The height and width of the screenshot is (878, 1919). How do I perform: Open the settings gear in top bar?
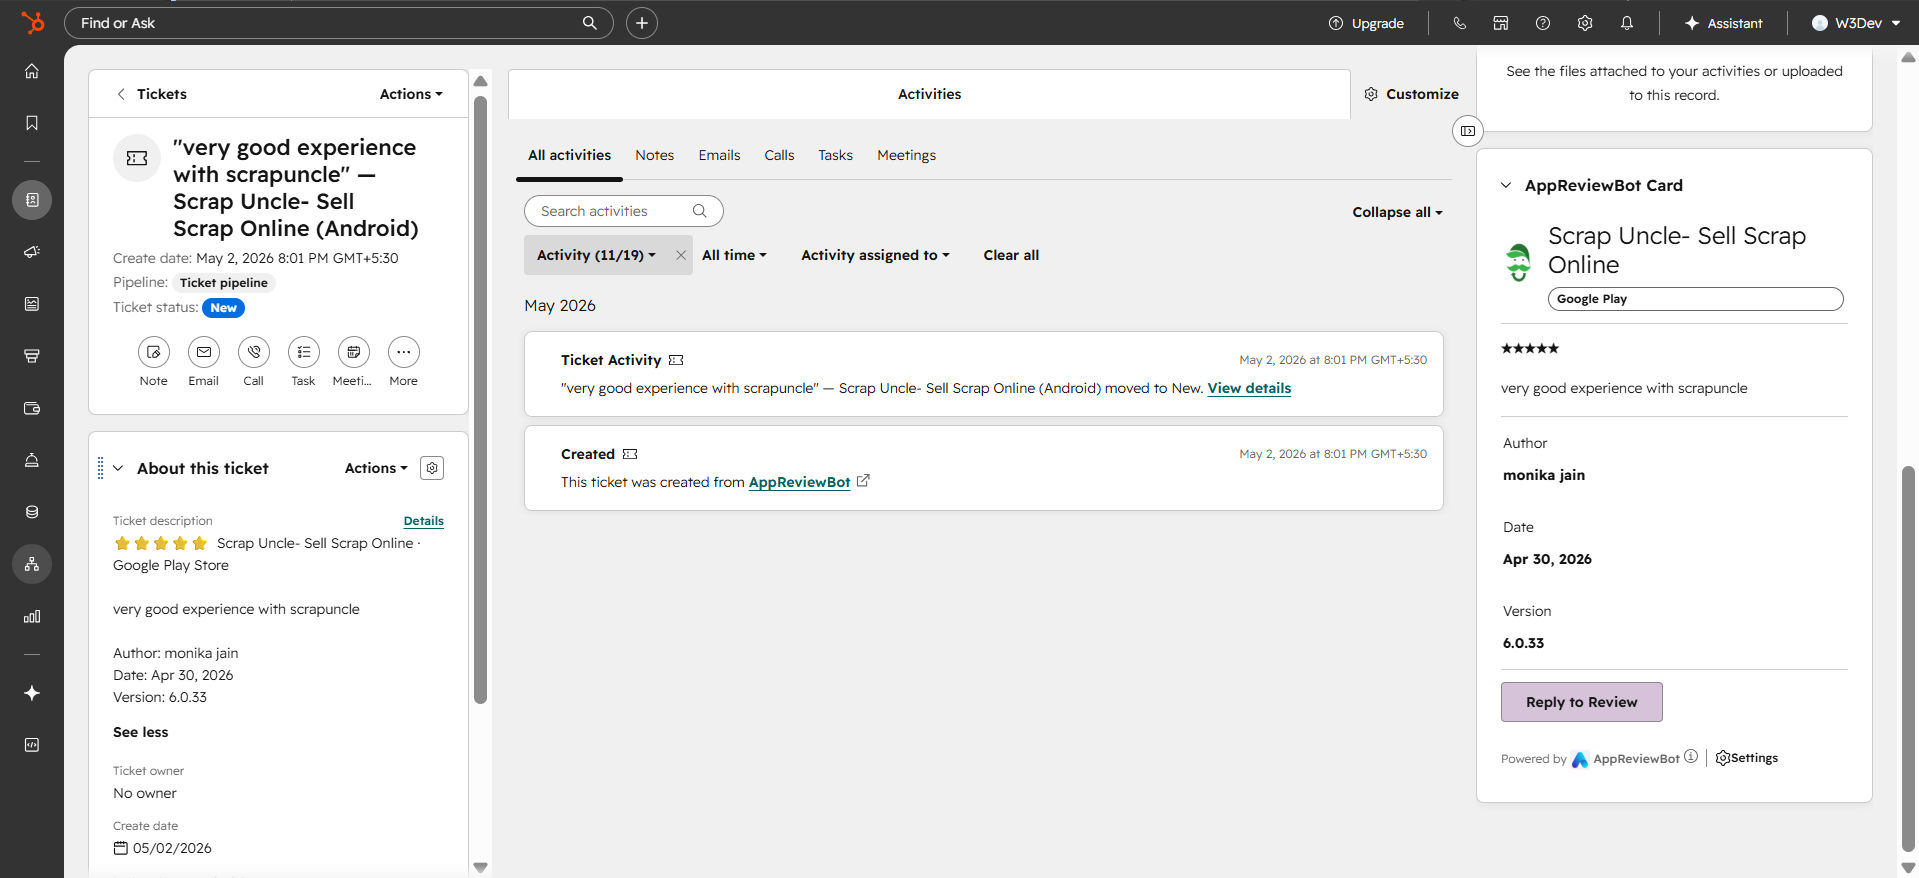coord(1585,23)
